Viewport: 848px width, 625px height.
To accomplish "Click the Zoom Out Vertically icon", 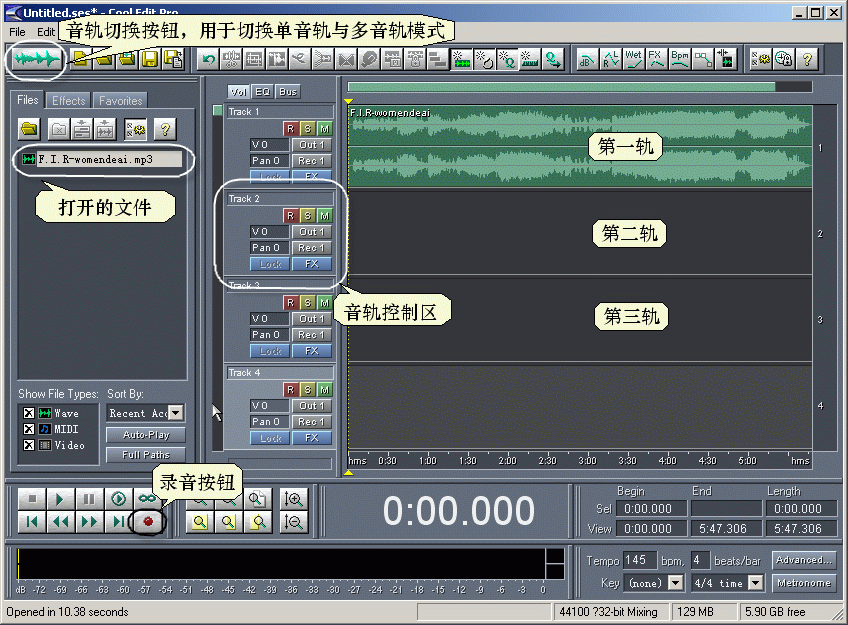I will coord(293,522).
